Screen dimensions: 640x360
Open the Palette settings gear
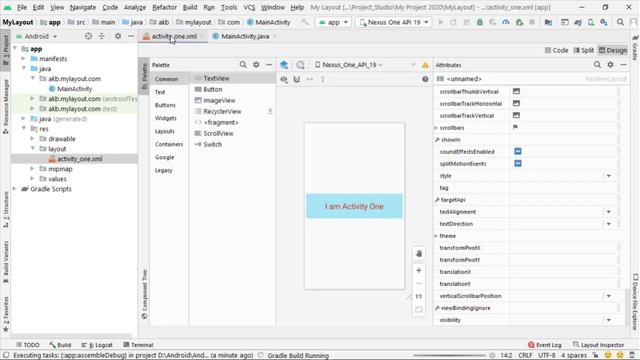pyautogui.click(x=256, y=64)
